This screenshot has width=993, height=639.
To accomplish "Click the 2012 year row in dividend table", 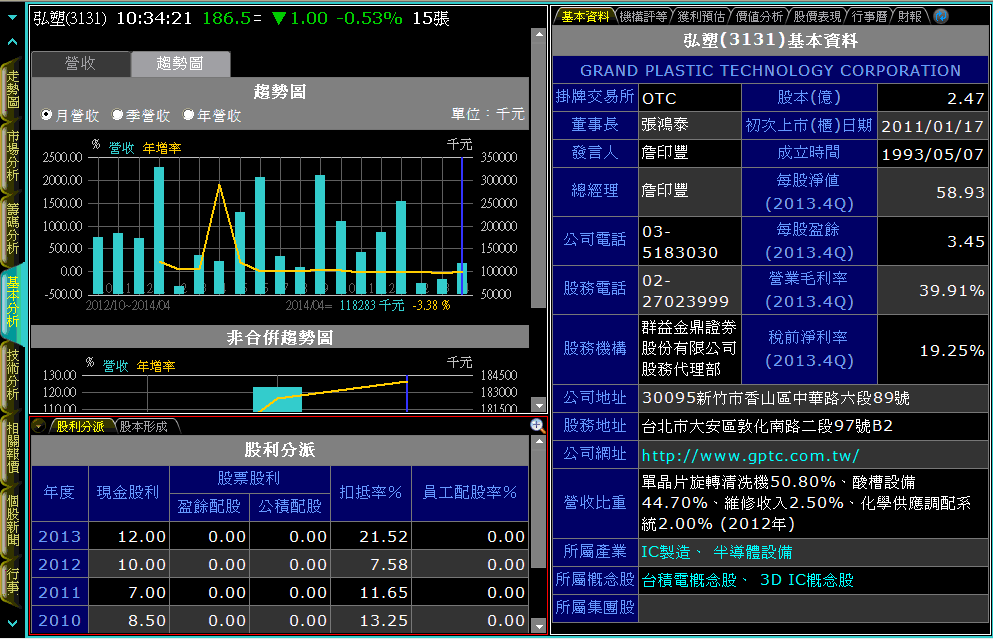I will click(x=280, y=564).
